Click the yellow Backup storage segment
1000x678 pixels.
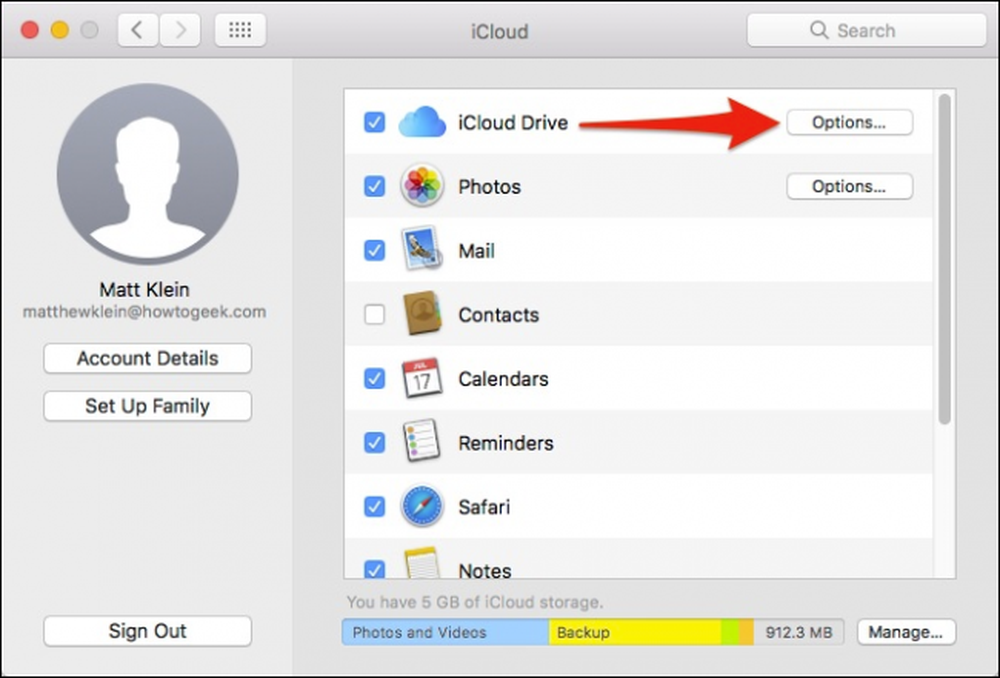pos(635,632)
